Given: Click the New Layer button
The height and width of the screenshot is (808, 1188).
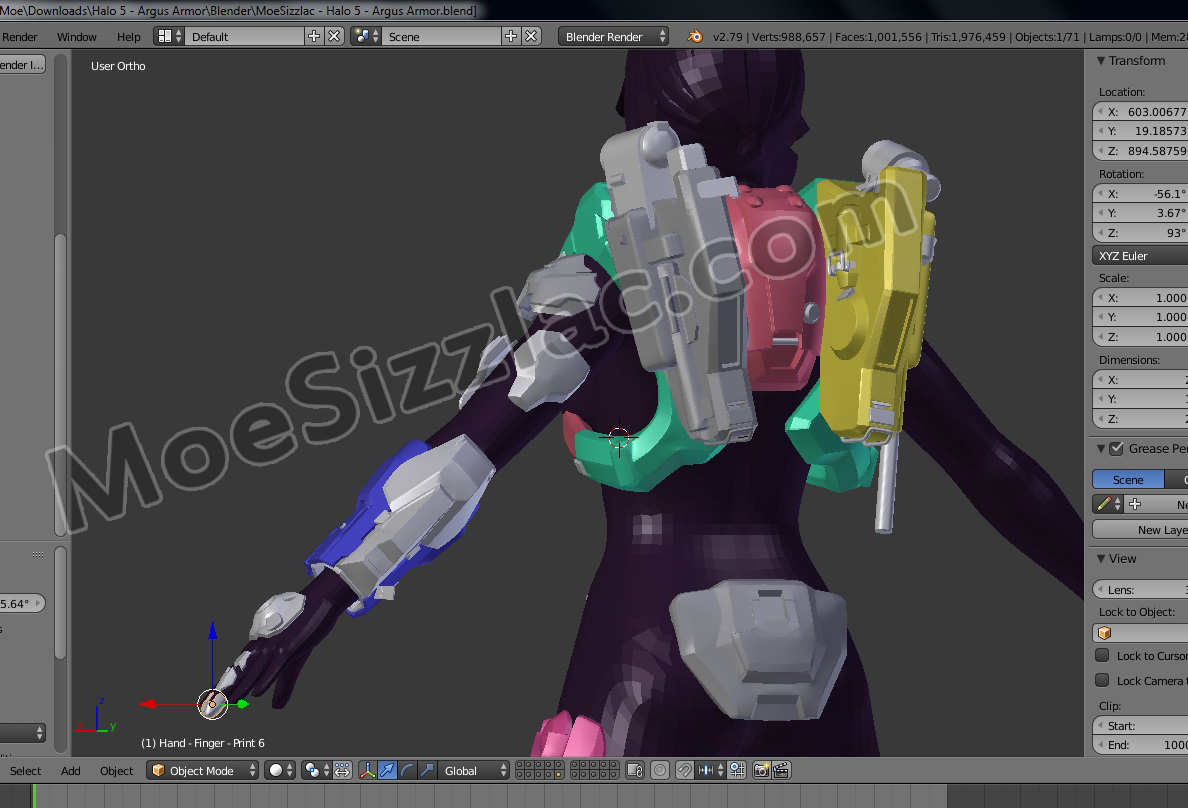Looking at the screenshot, I should 1140,529.
